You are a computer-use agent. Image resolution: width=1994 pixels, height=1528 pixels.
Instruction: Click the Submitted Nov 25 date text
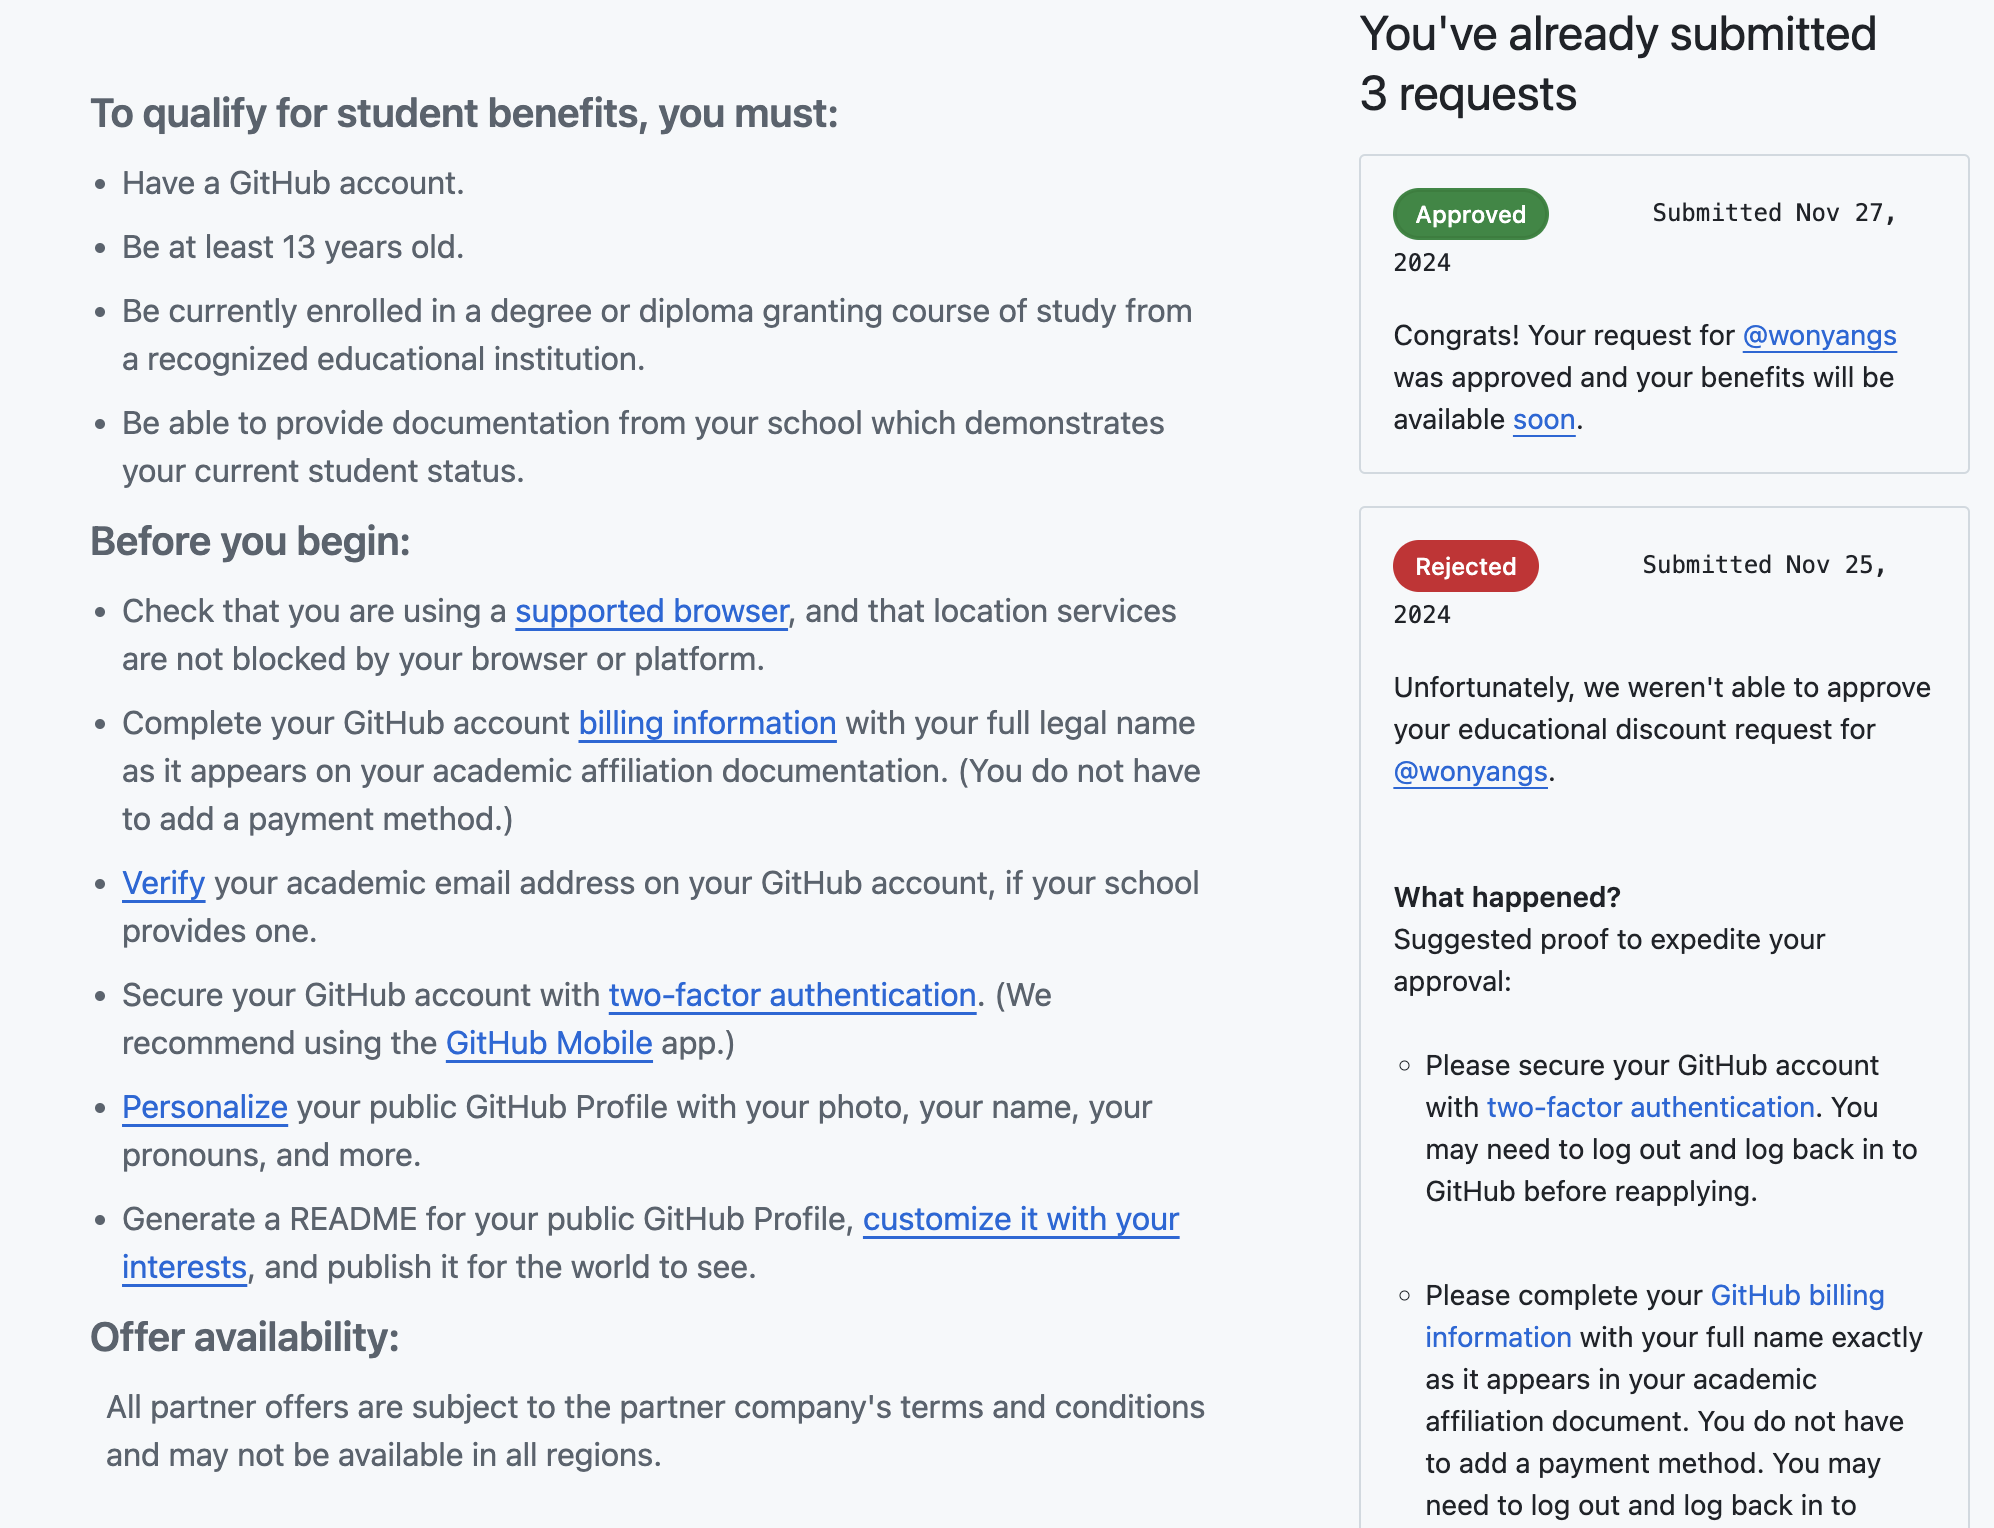[1763, 565]
